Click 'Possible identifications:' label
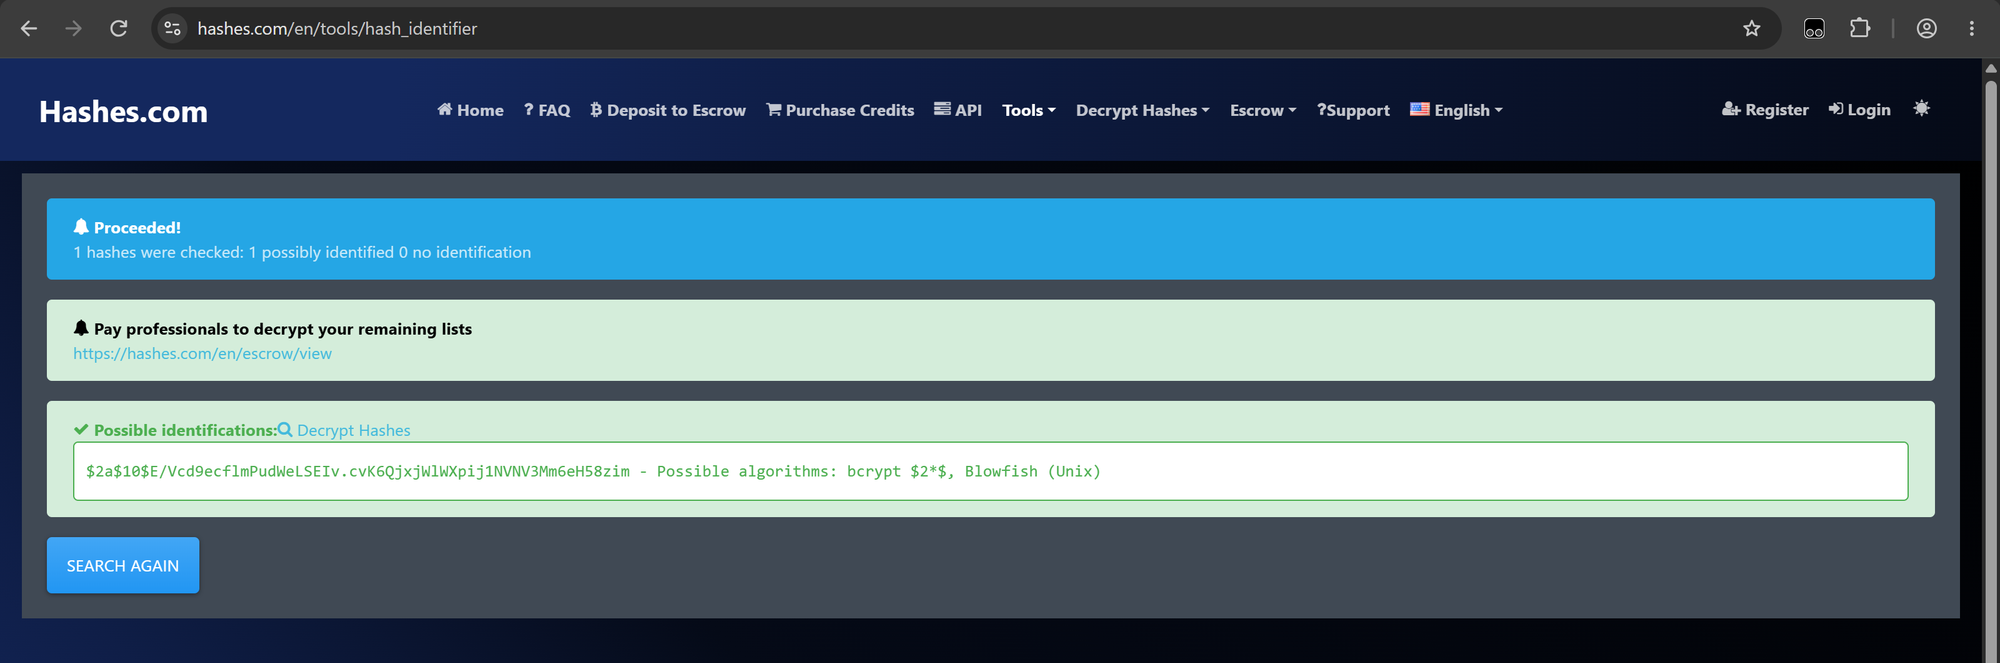The image size is (2000, 663). [185, 430]
